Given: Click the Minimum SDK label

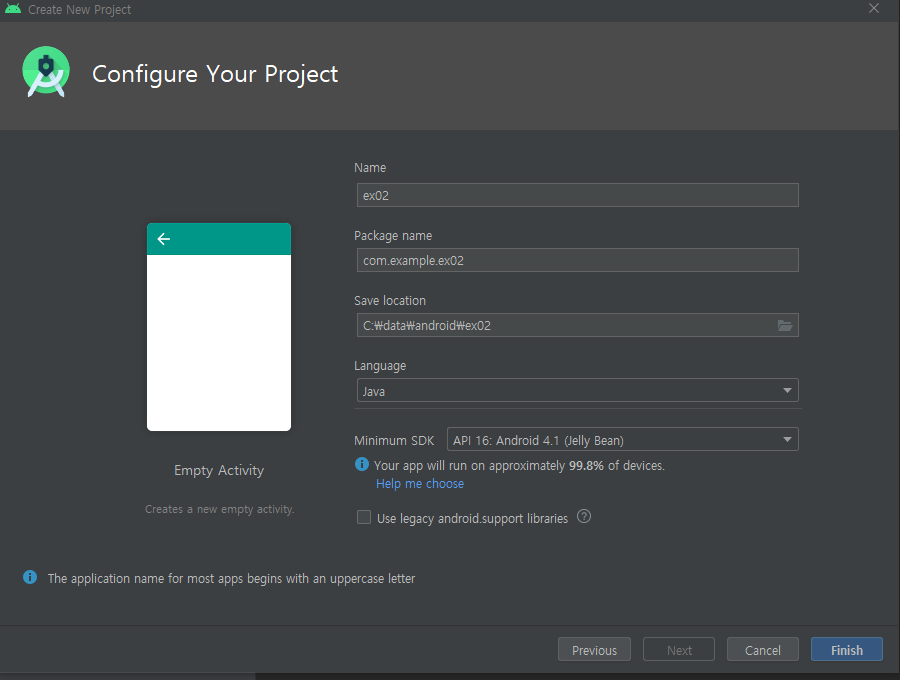Looking at the screenshot, I should pyautogui.click(x=394, y=441).
